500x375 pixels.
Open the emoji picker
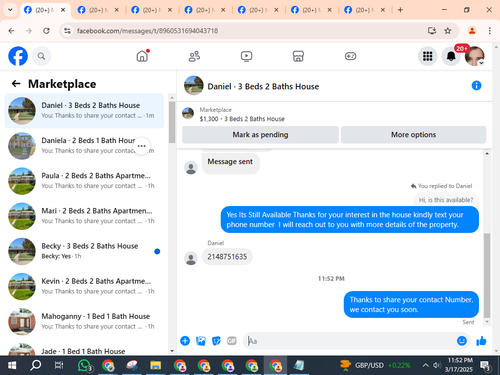click(462, 341)
